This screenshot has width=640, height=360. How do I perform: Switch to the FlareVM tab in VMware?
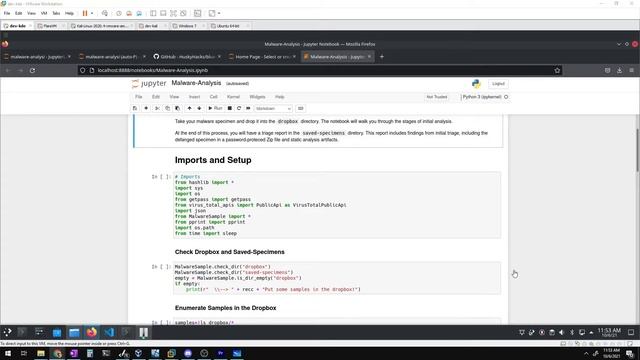[50, 26]
